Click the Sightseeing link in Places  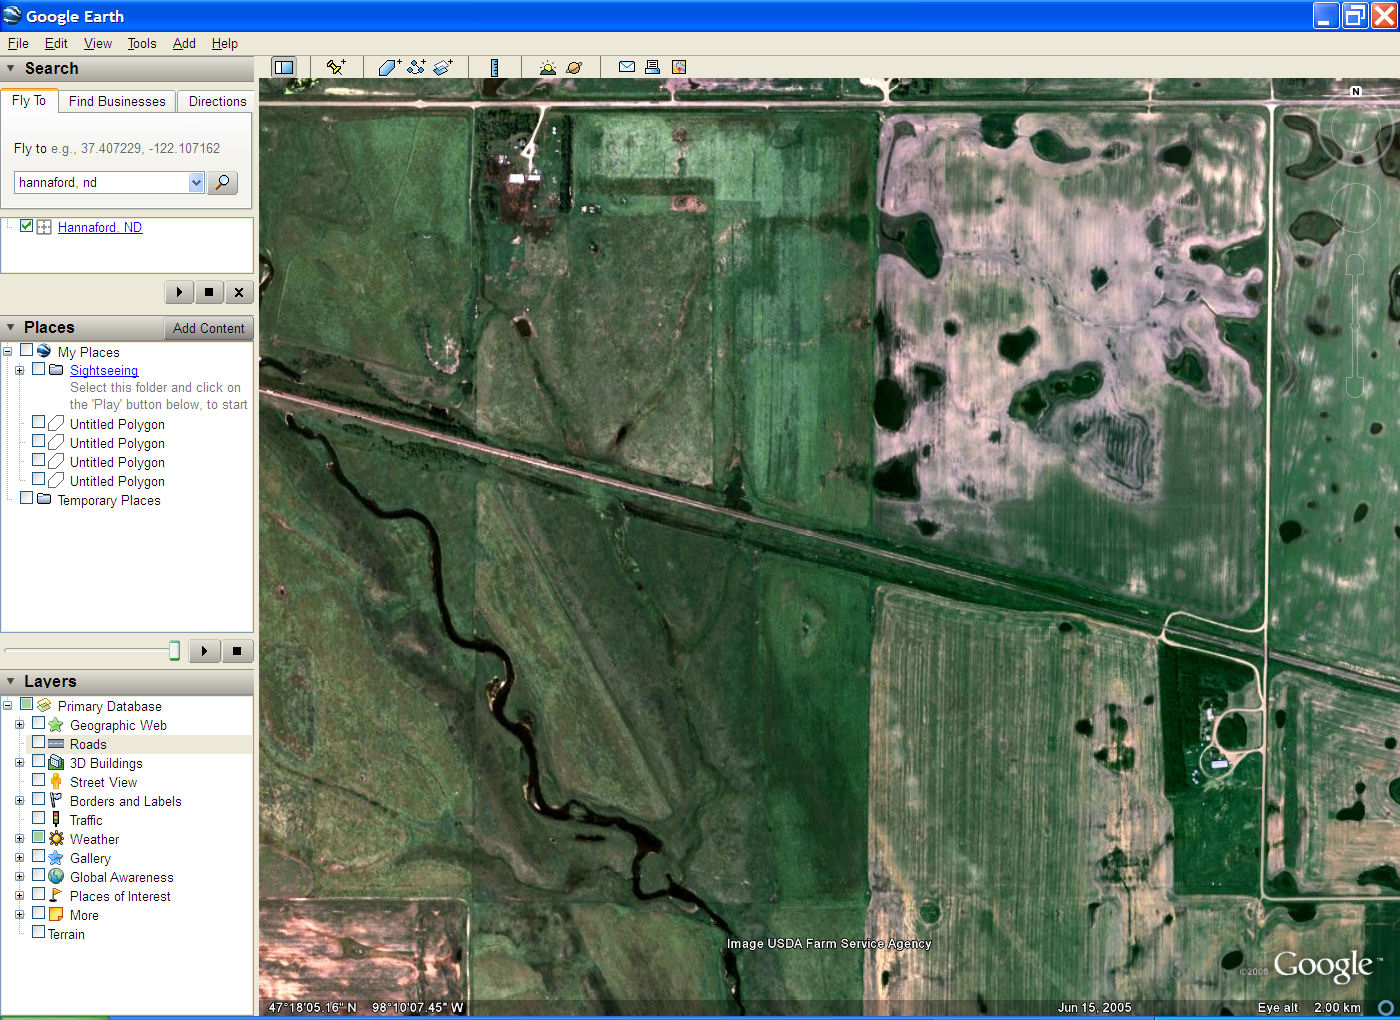104,370
